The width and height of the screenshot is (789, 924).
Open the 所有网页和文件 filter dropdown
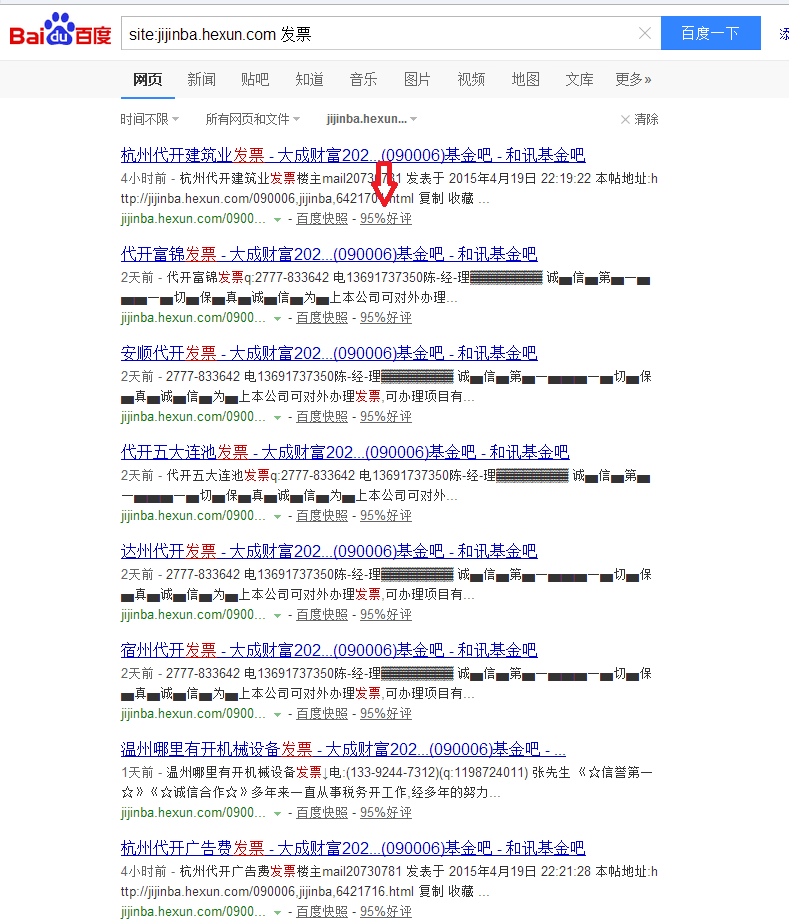pos(253,119)
